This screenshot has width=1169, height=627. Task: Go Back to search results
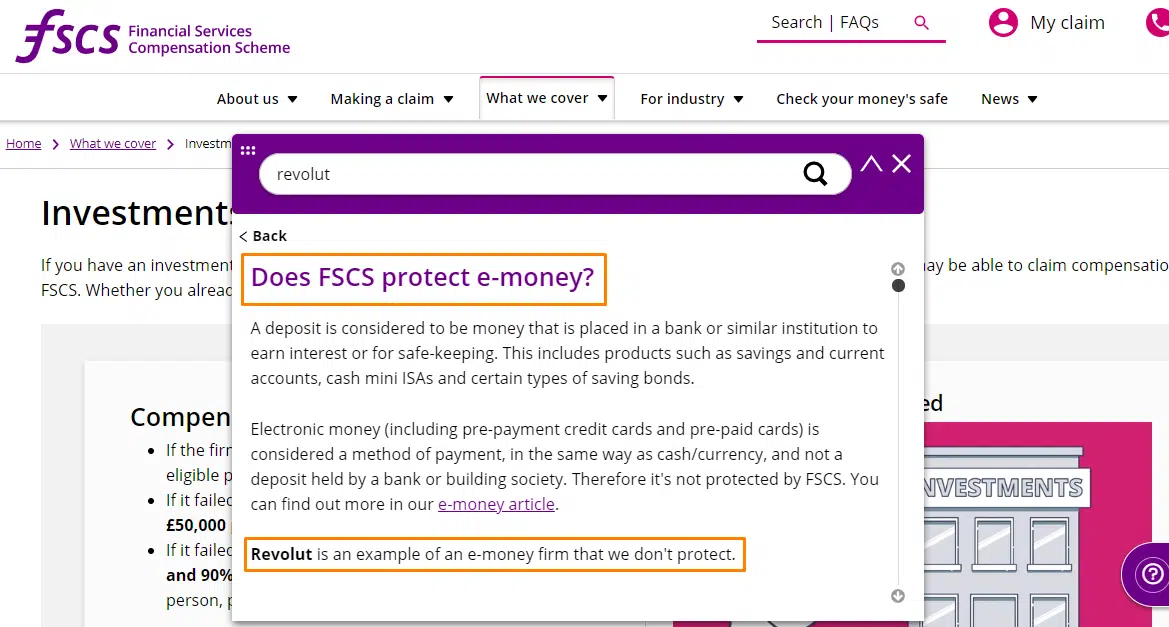point(262,236)
